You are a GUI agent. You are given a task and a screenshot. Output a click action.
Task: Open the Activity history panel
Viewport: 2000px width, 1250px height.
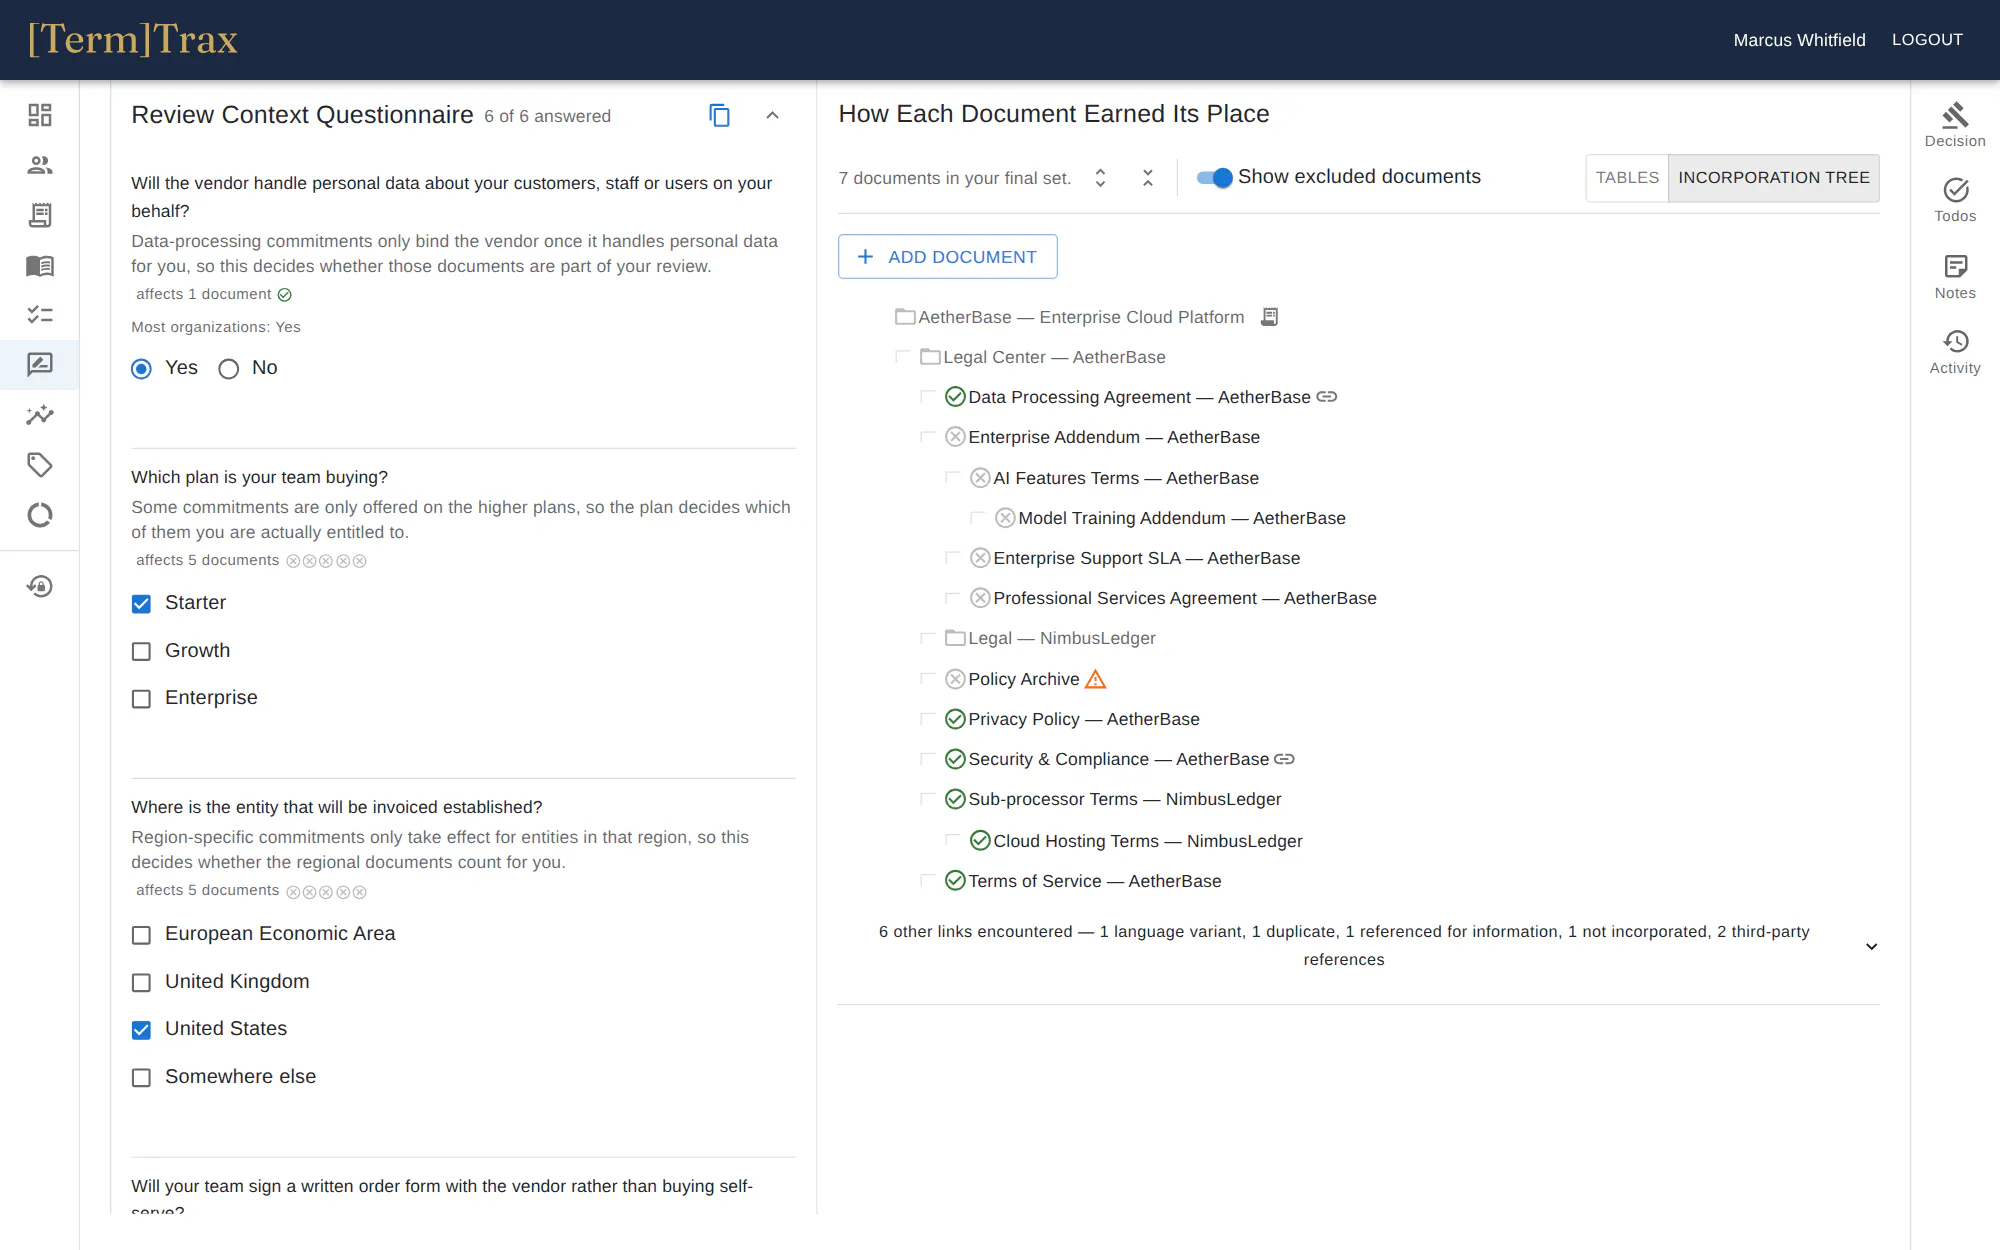(1955, 352)
